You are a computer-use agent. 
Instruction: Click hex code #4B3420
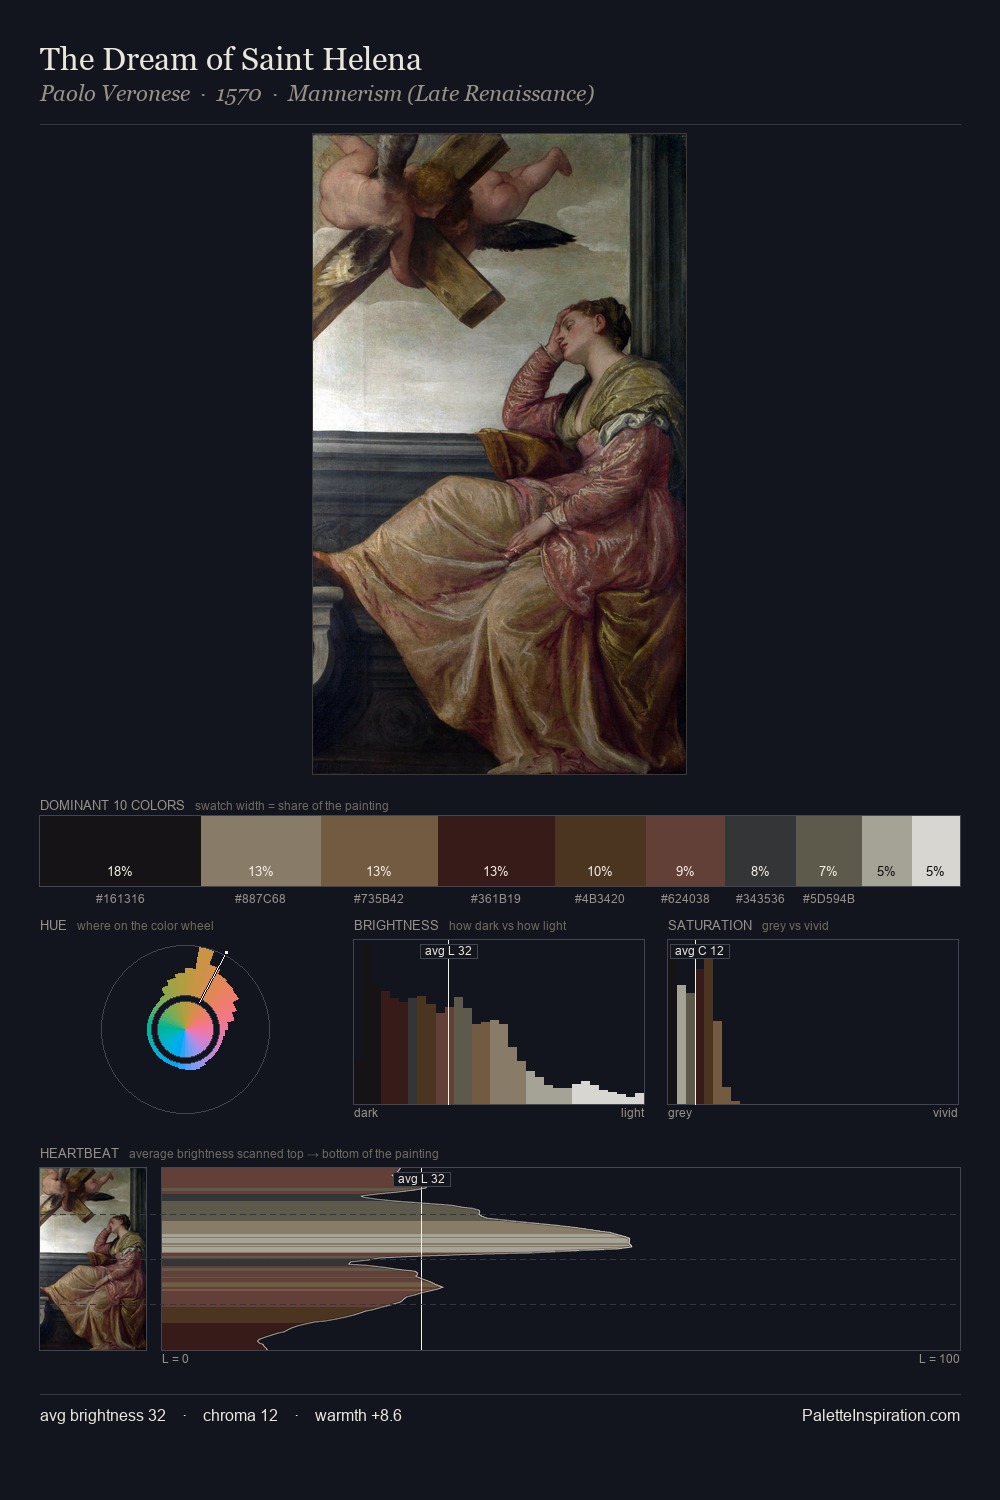(600, 899)
